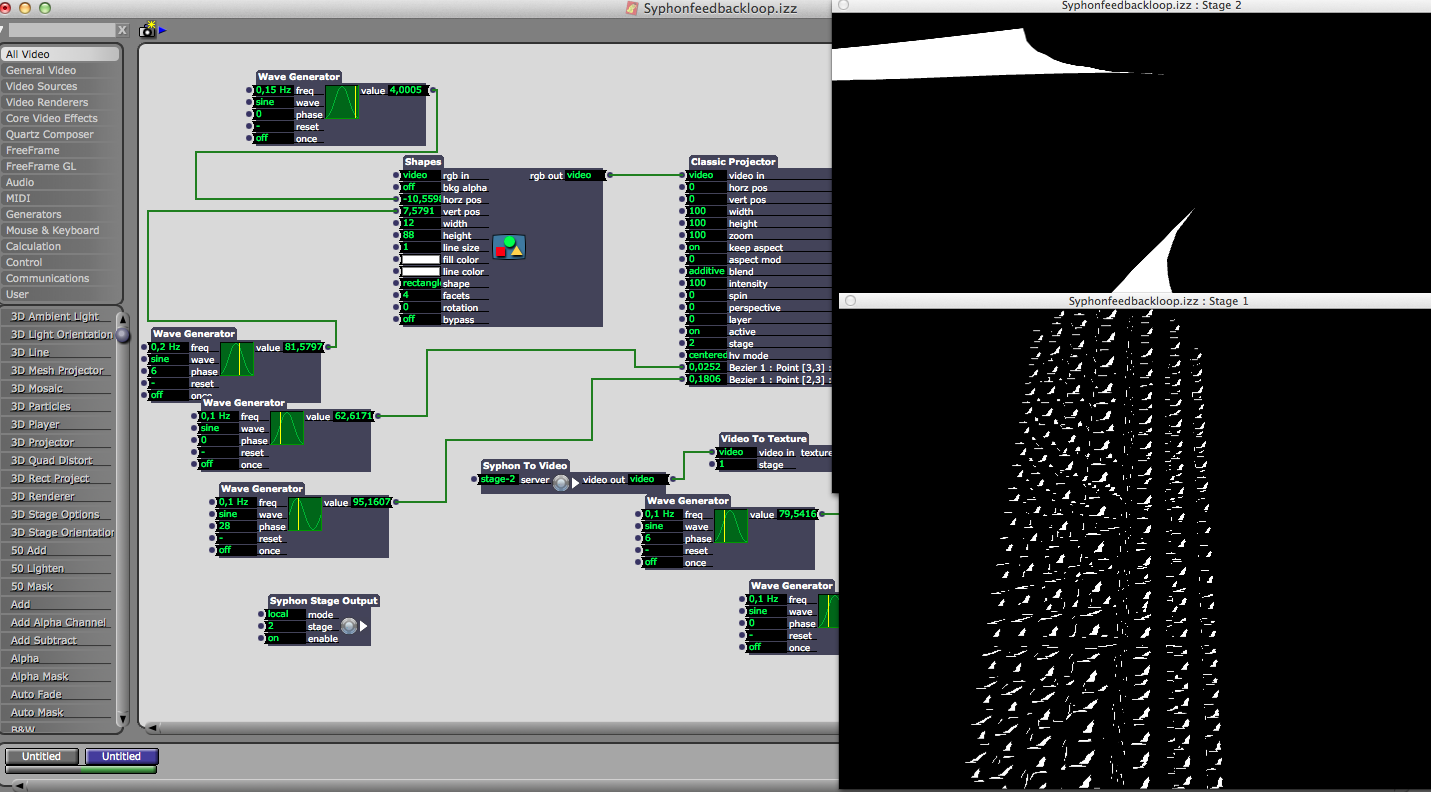Pick the 3D Quad Distort actor

click(x=58, y=461)
